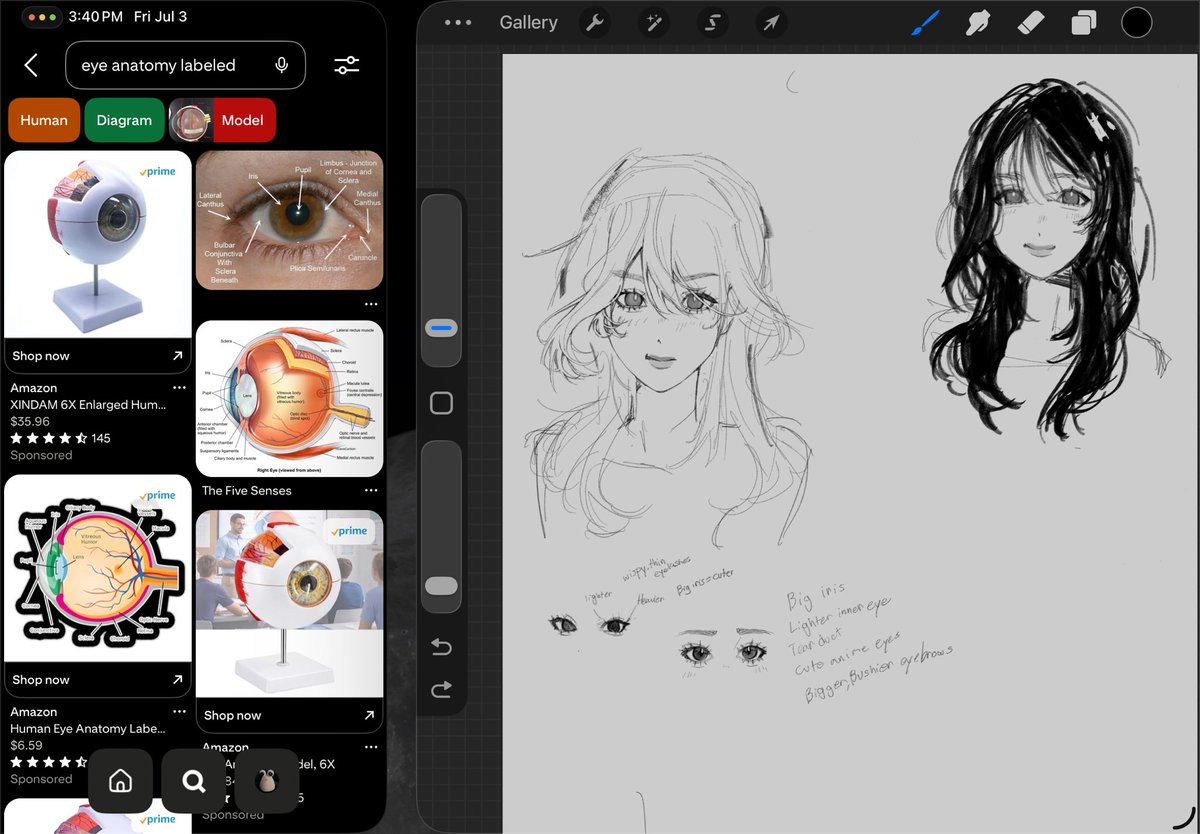The height and width of the screenshot is (834, 1200).
Task: Open the eye cross-section diagram pin
Action: (x=289, y=398)
